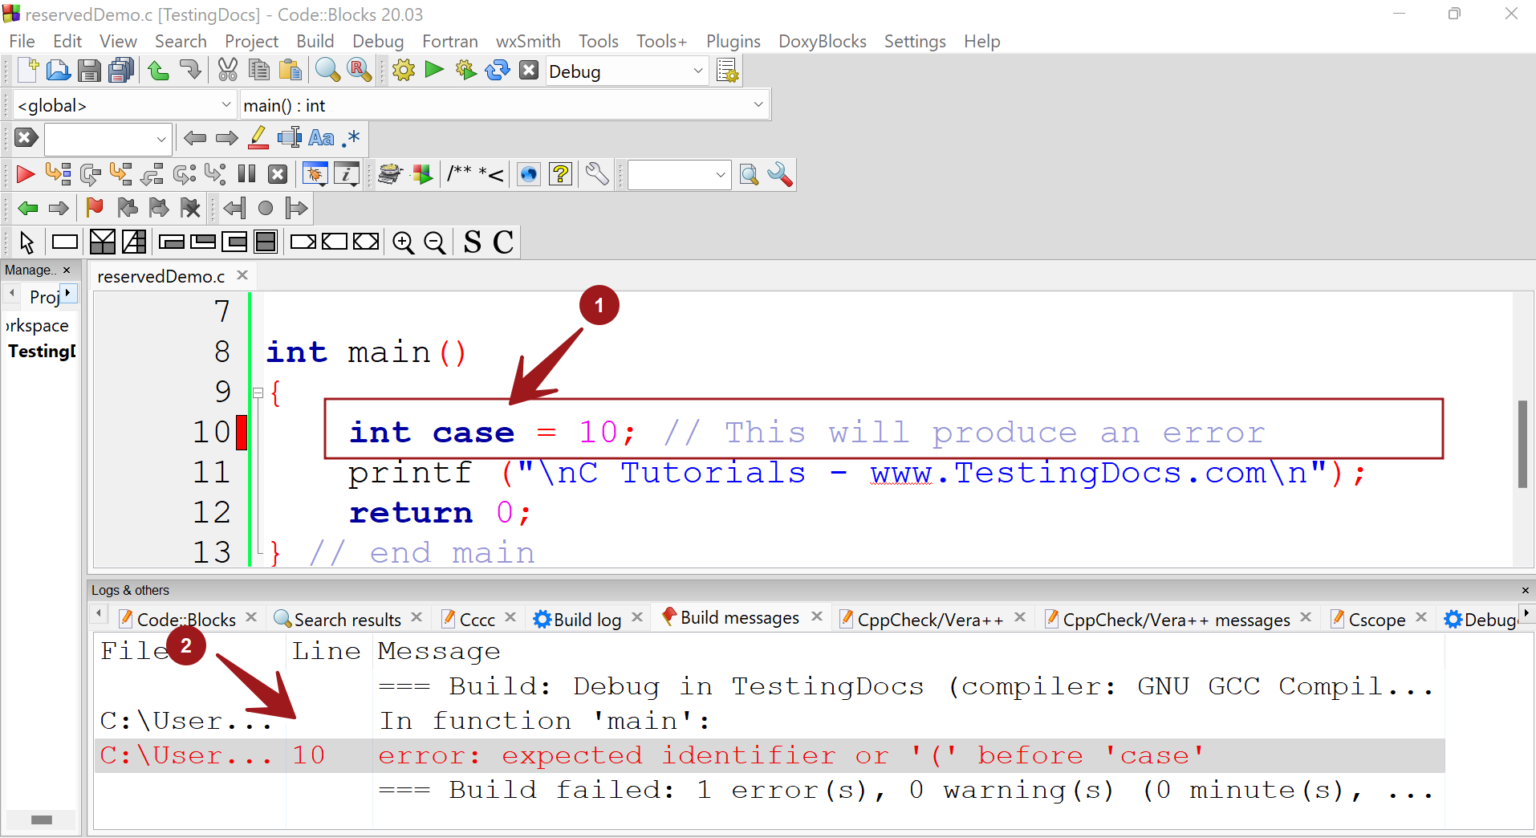Save all open files
The height and width of the screenshot is (838, 1536).
pyautogui.click(x=119, y=70)
